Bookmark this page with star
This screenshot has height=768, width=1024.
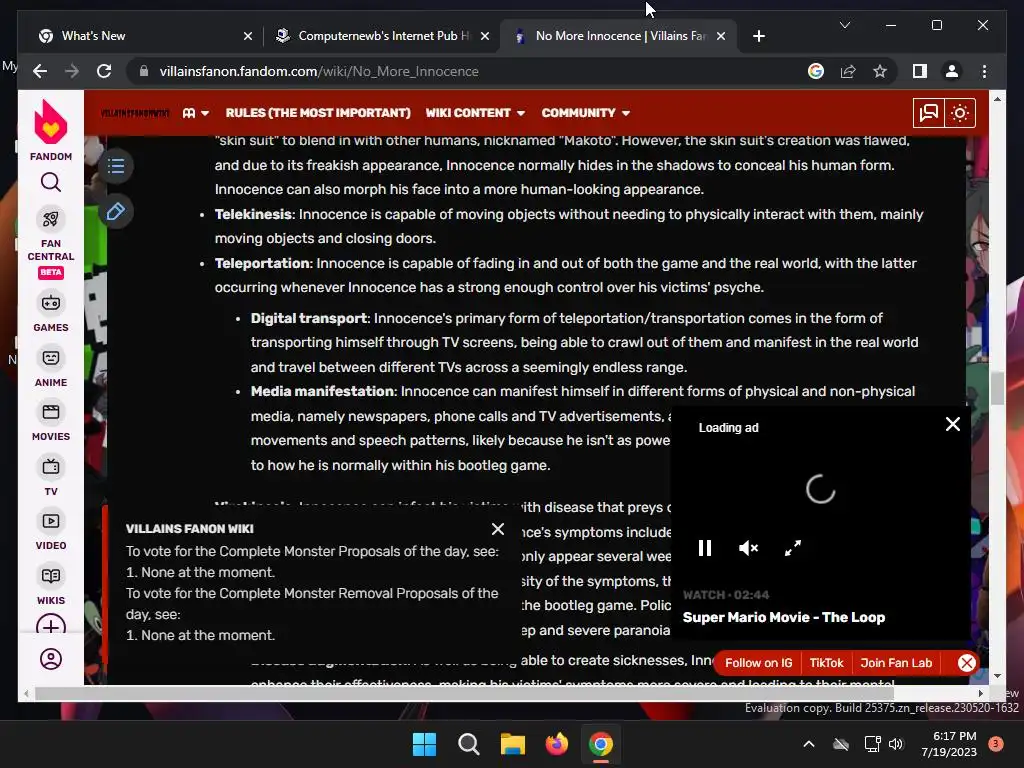click(x=880, y=71)
